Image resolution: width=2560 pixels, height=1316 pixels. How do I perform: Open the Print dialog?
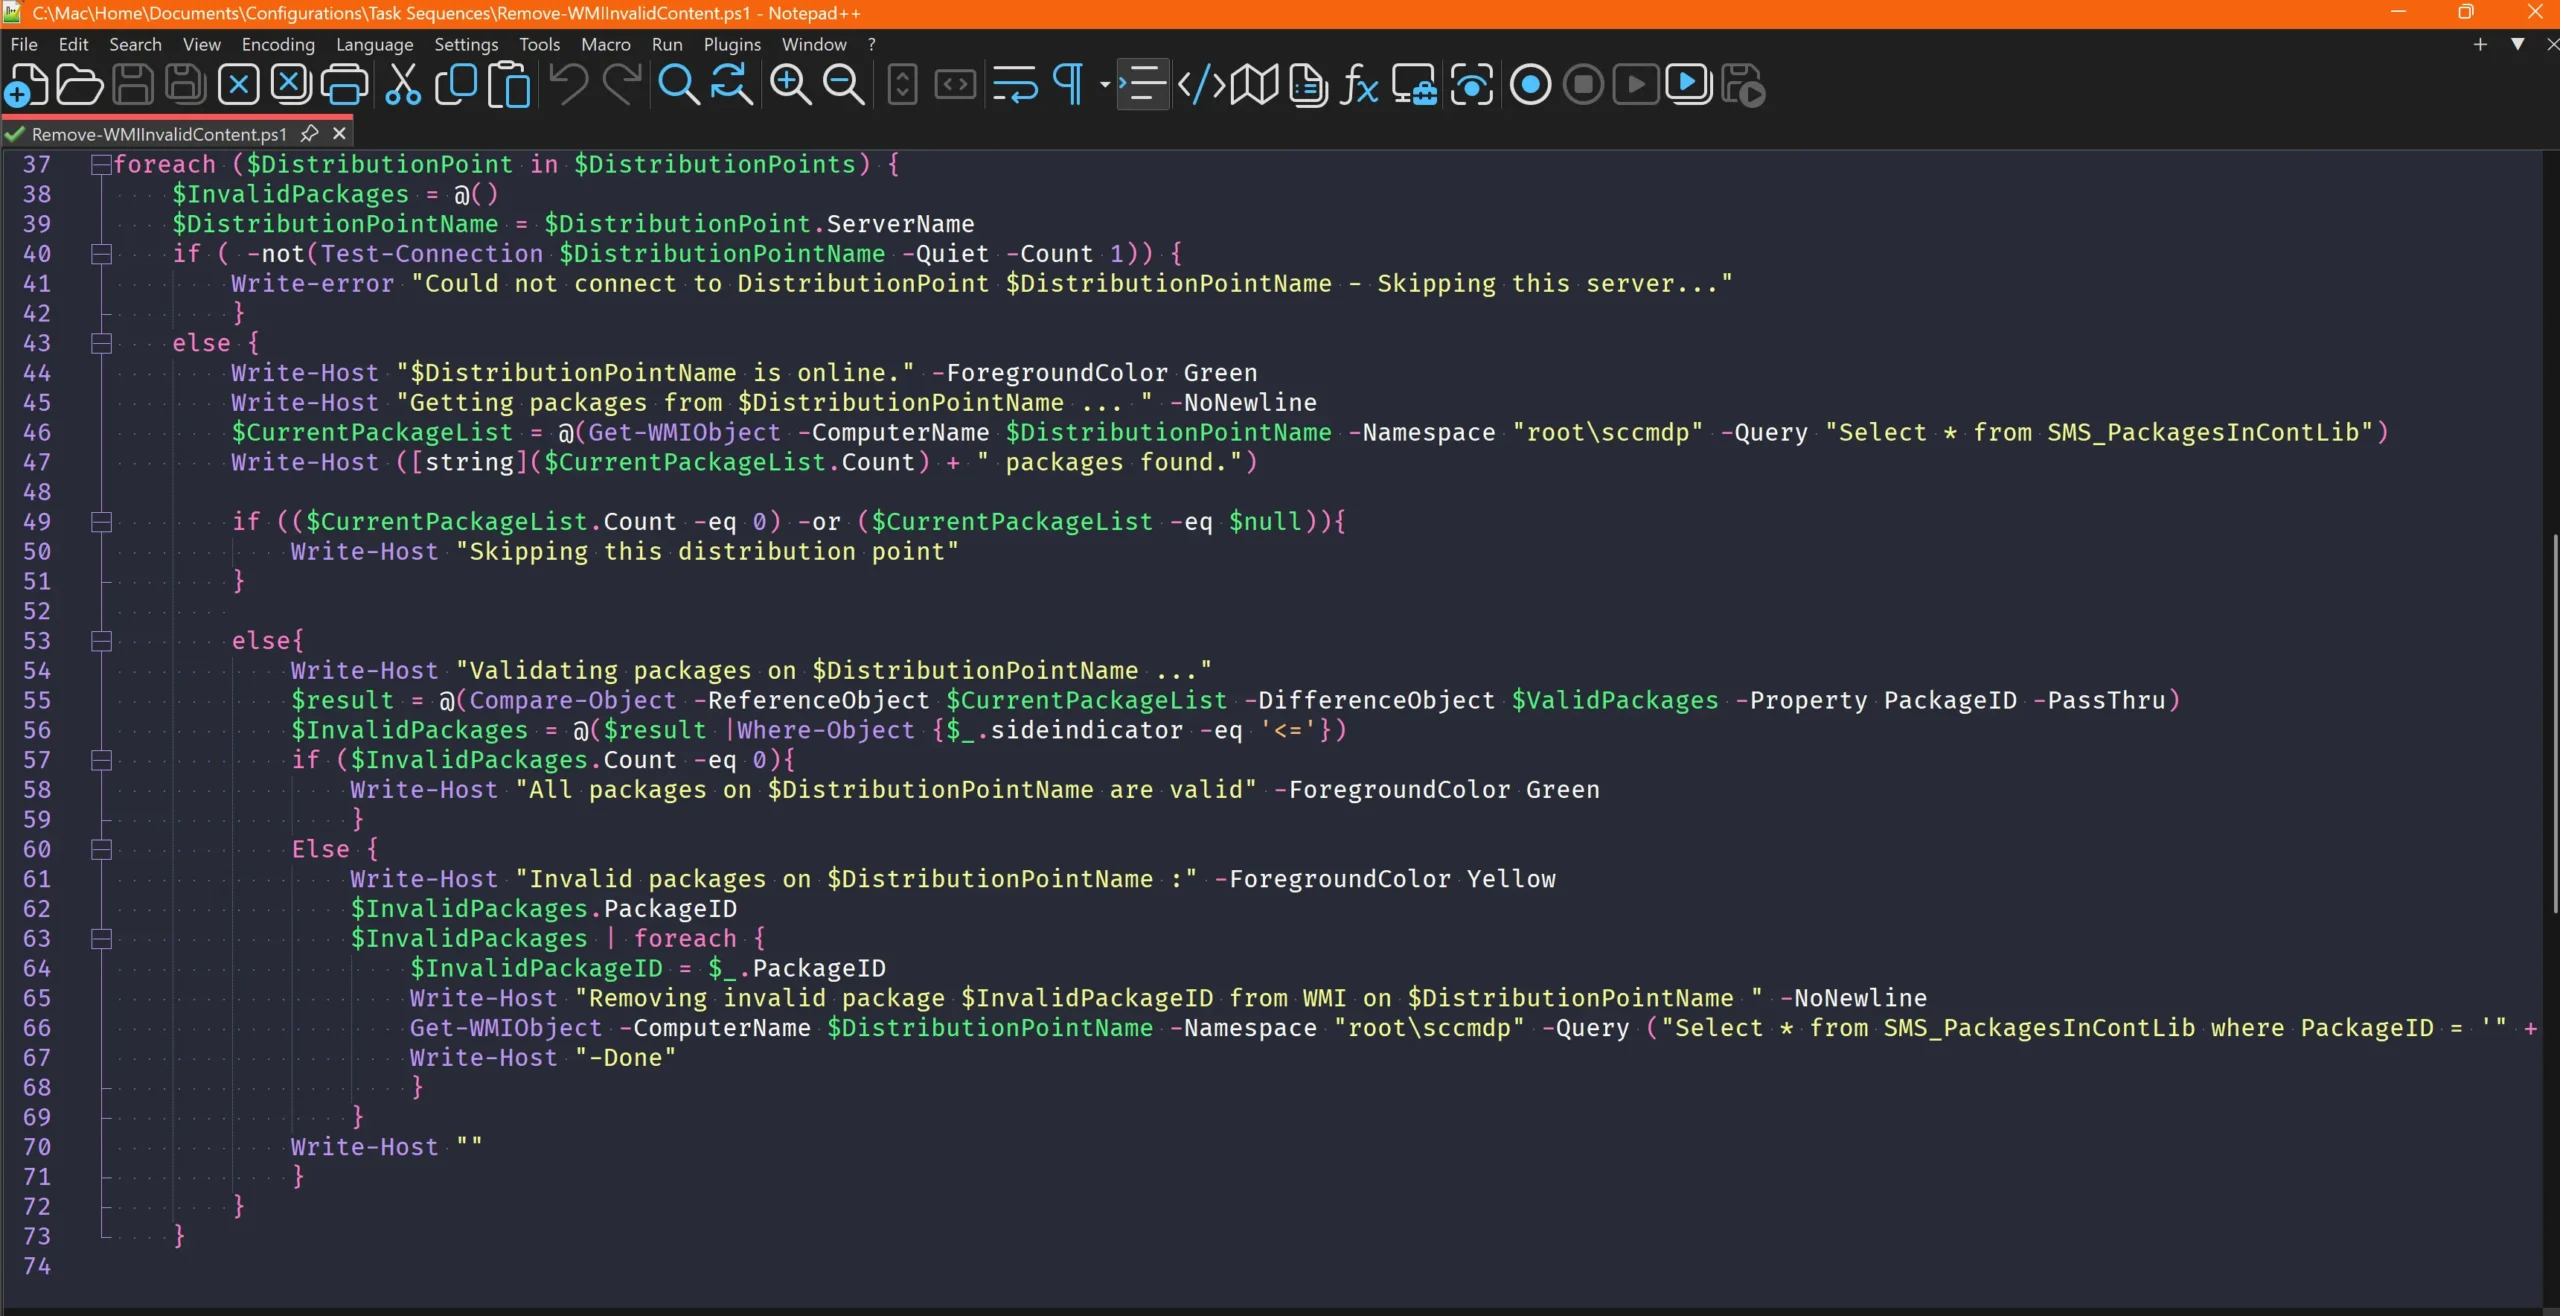point(344,84)
